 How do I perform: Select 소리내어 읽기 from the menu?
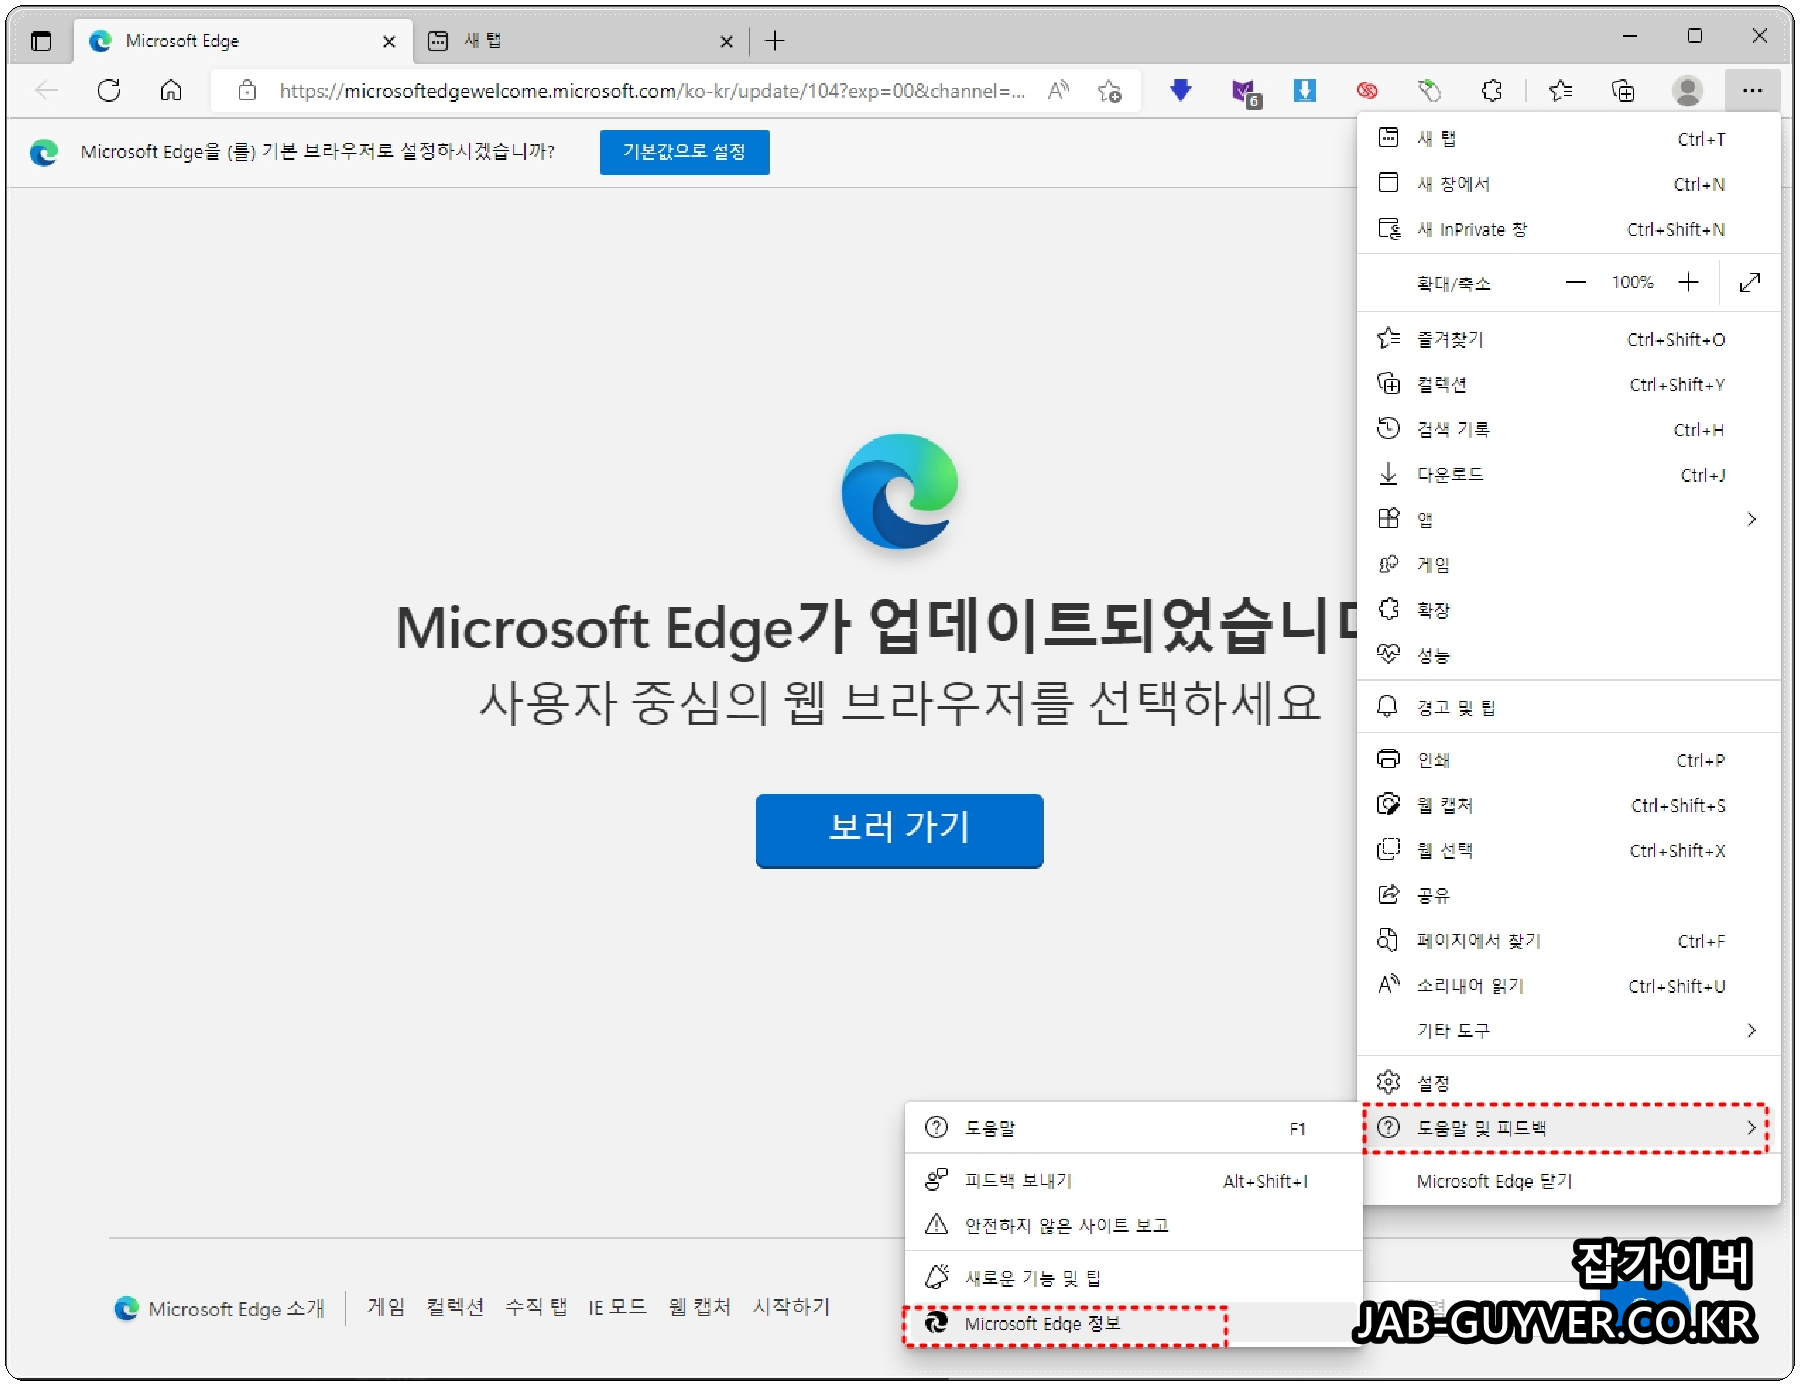tap(1568, 986)
